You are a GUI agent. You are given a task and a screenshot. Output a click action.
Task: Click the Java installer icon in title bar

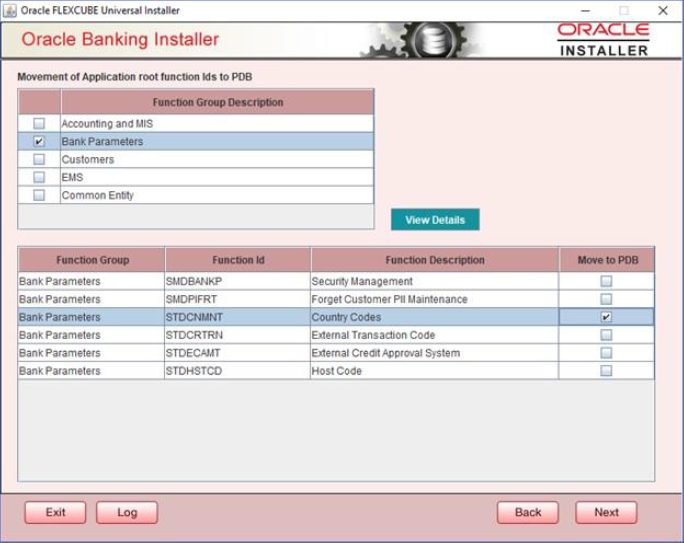tap(10, 10)
